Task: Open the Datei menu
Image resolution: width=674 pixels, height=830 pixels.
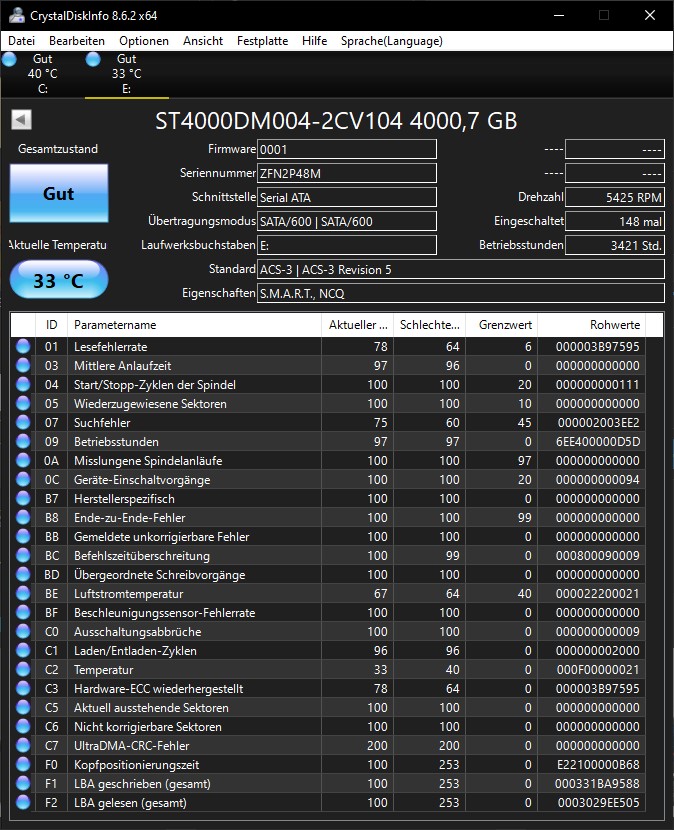Action: 22,41
